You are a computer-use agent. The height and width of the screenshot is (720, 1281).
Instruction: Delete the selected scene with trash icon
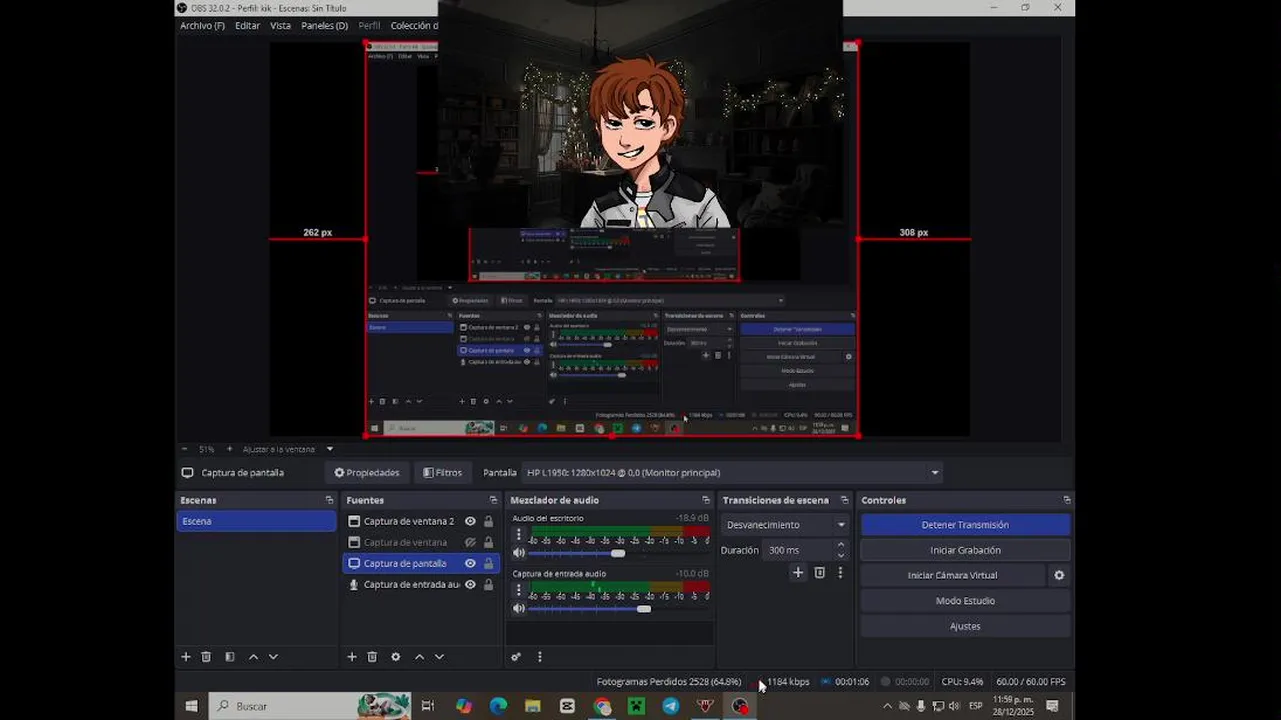[206, 657]
